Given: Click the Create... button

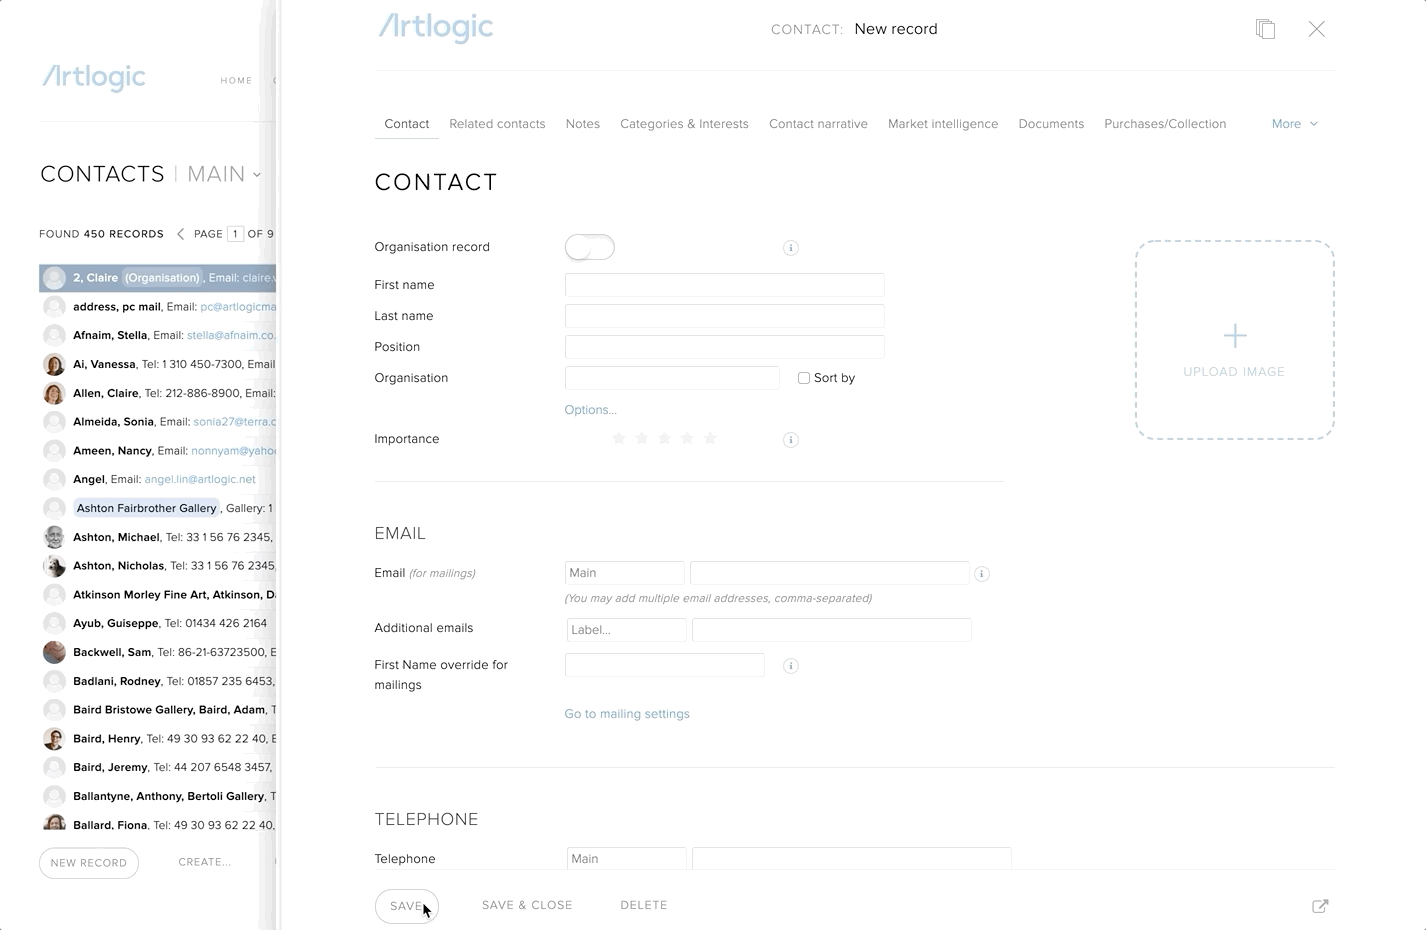Looking at the screenshot, I should [205, 862].
